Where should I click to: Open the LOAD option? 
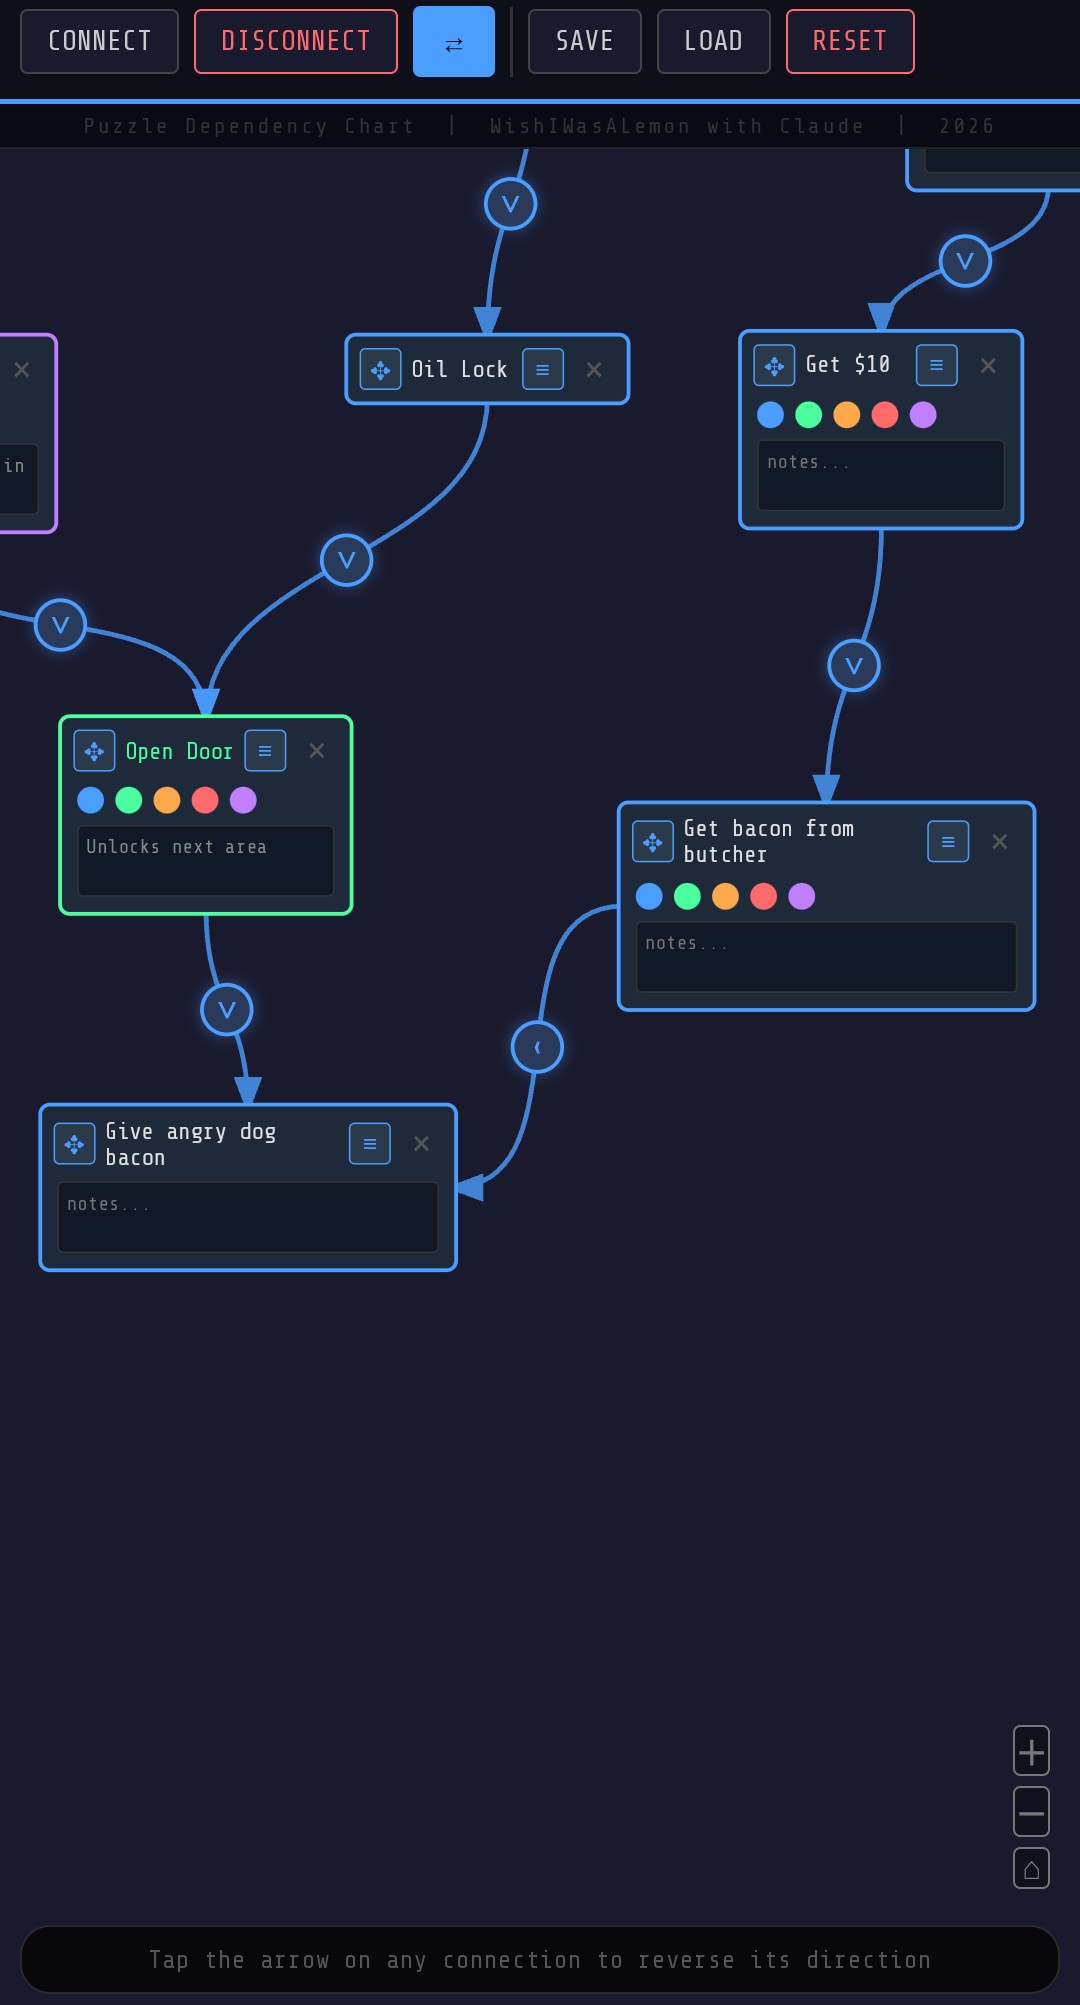click(714, 41)
